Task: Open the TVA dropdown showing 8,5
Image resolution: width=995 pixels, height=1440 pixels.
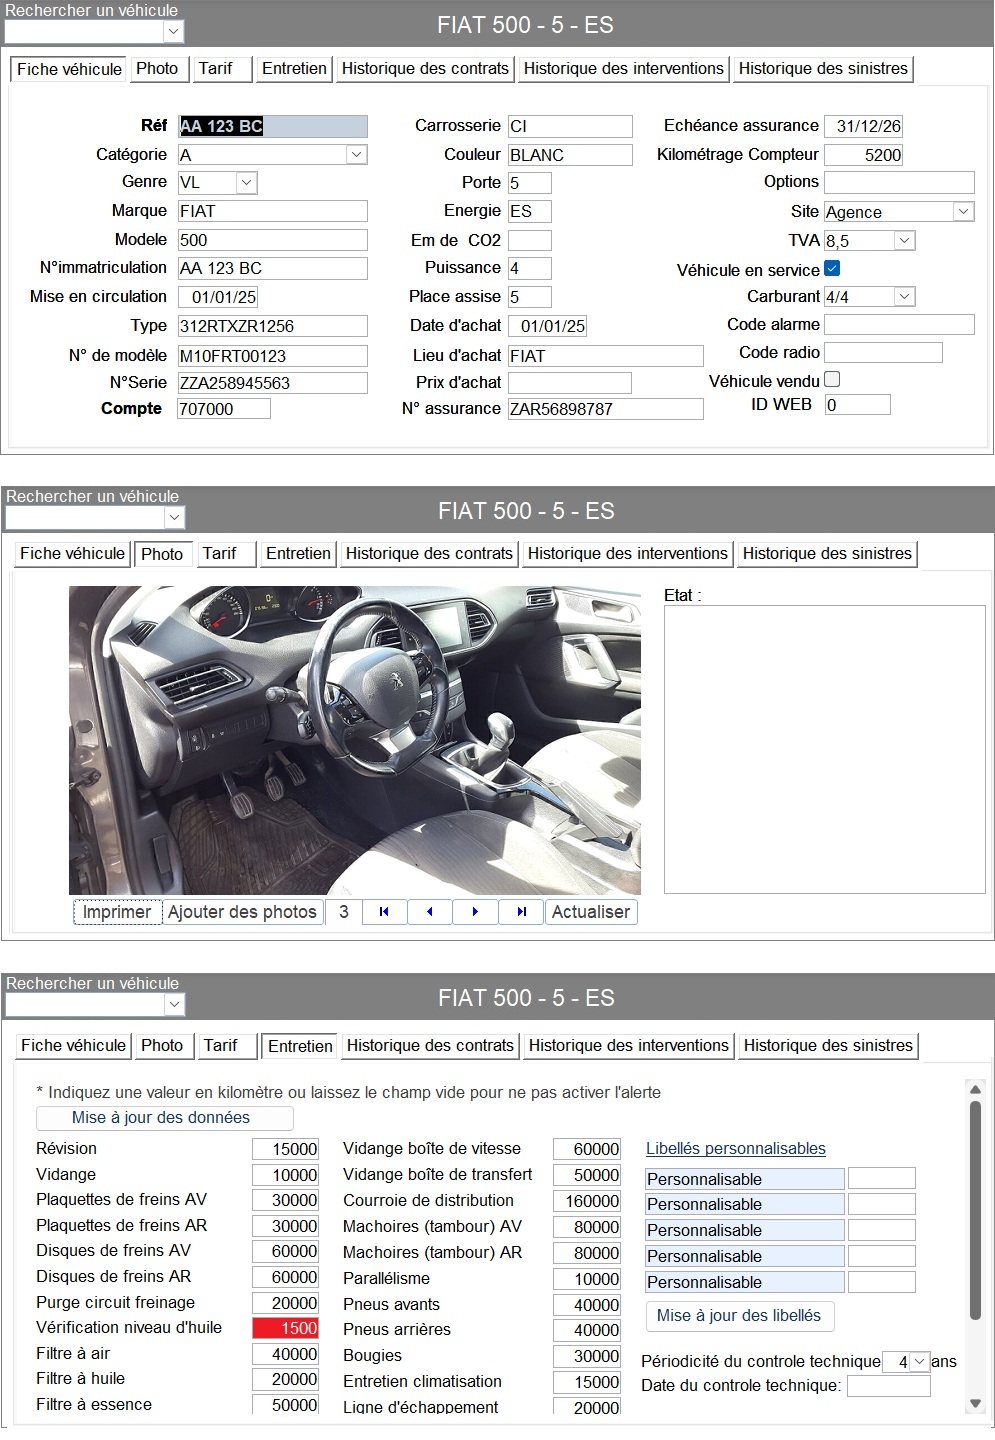Action: 904,241
